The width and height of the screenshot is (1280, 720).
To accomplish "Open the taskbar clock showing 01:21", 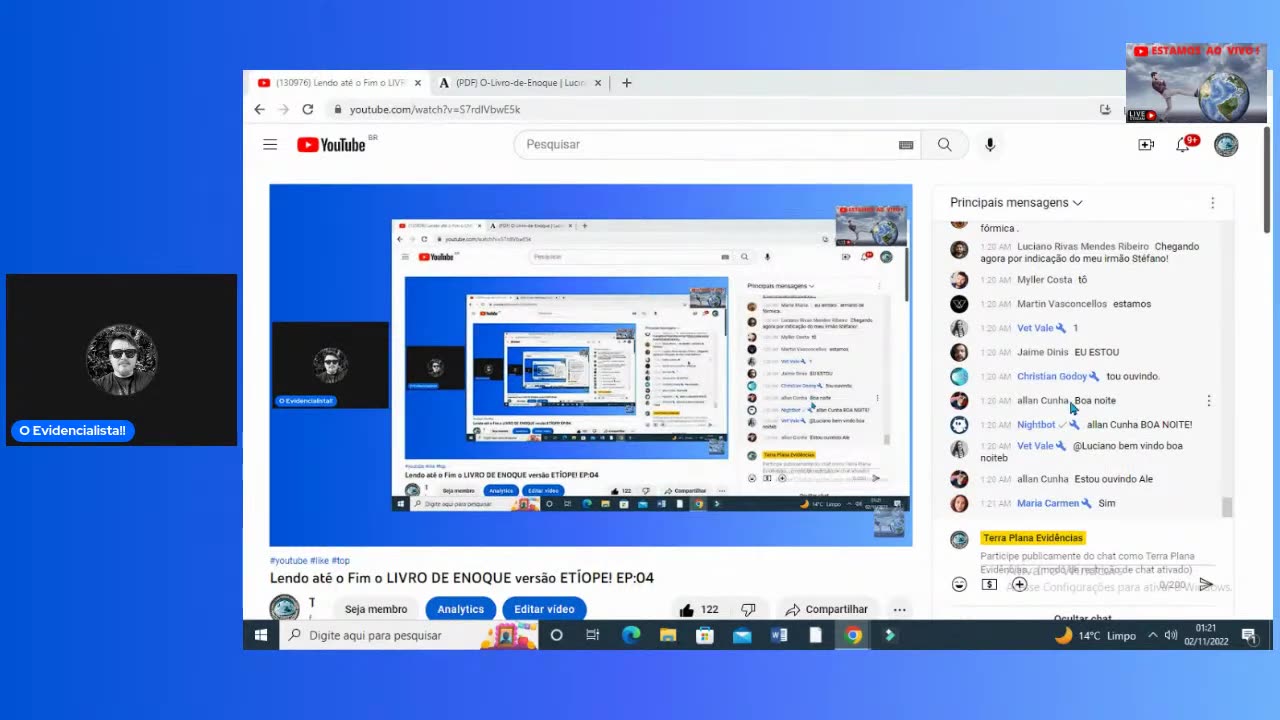I will click(x=1205, y=635).
